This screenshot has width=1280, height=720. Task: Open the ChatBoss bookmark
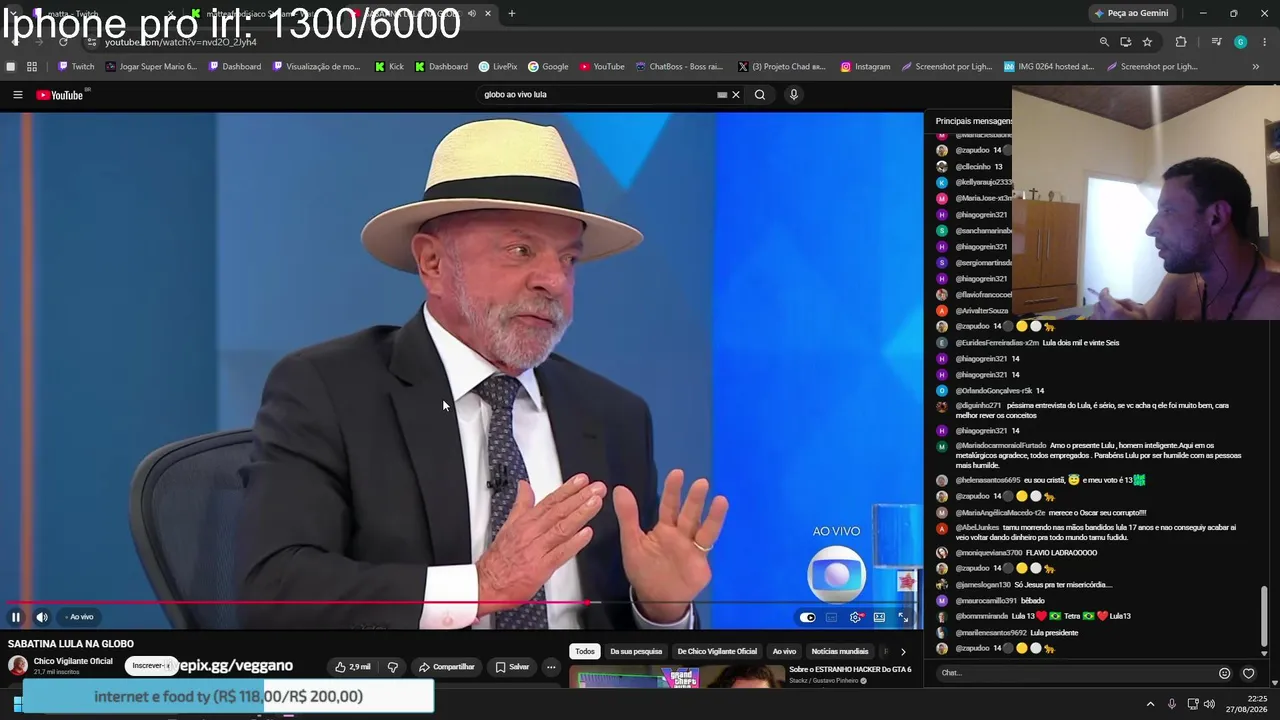679,67
